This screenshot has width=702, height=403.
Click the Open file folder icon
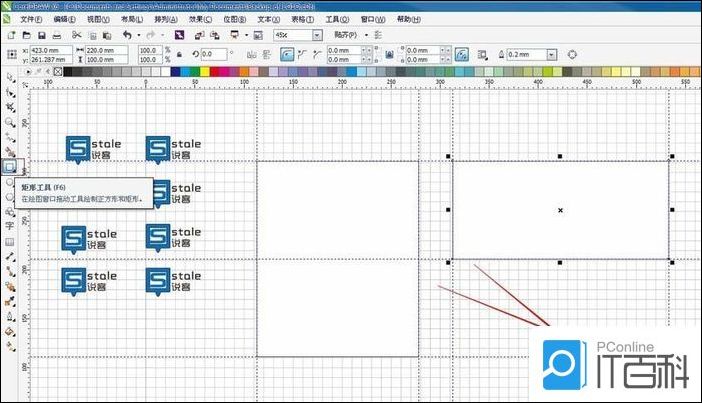click(x=27, y=35)
